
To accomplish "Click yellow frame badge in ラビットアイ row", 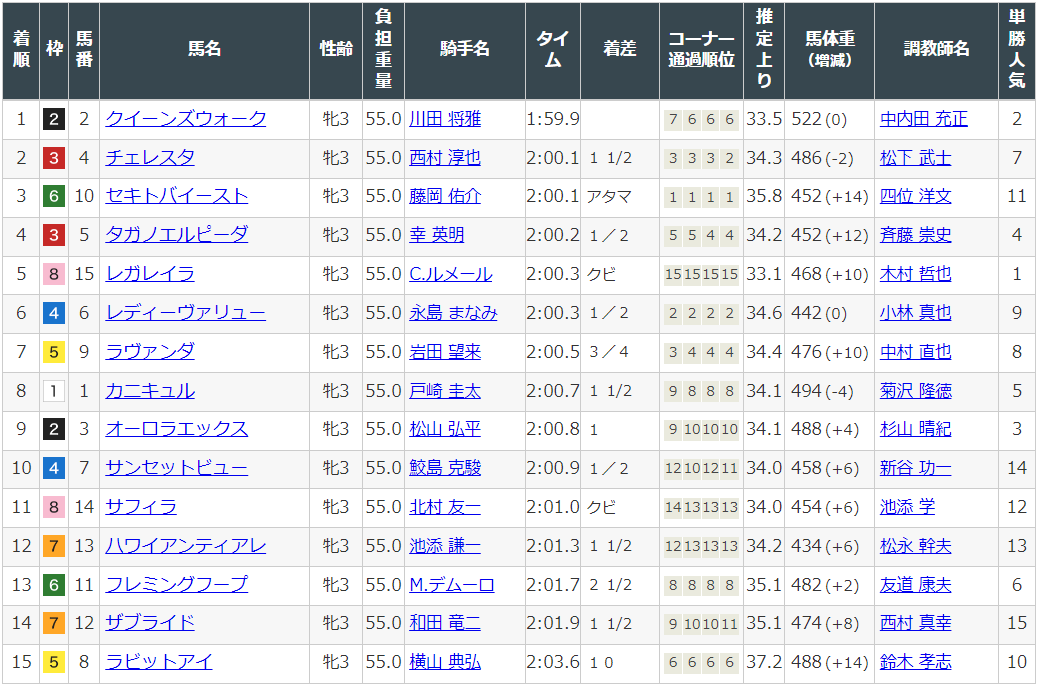I will [x=54, y=662].
